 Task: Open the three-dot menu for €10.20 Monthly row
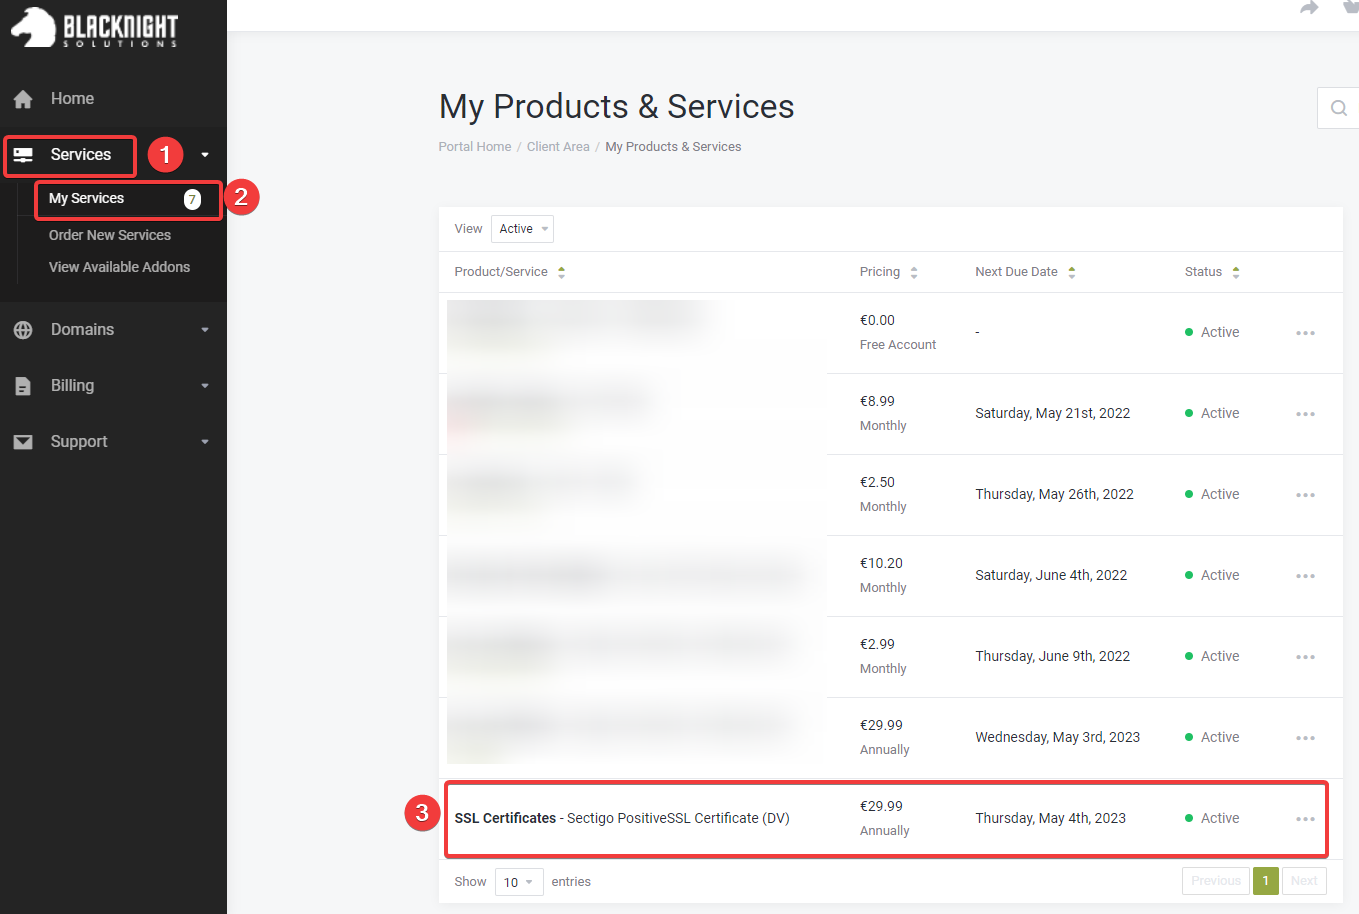click(x=1305, y=576)
